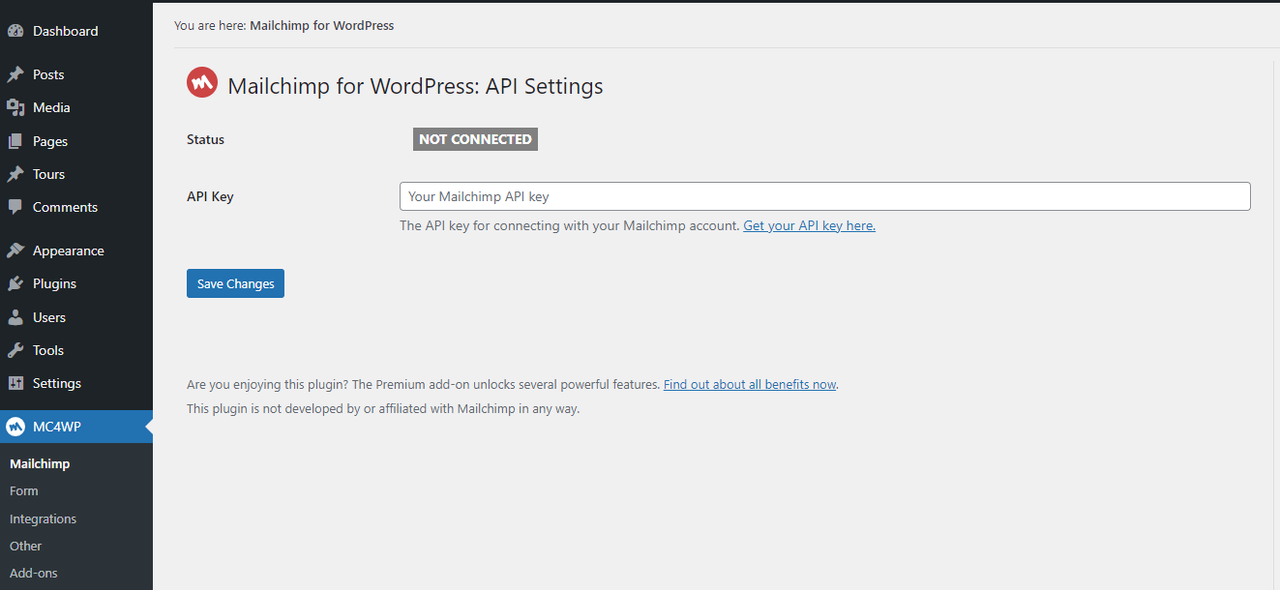Image resolution: width=1280 pixels, height=590 pixels.
Task: Click the Tours pushpin icon
Action: (x=15, y=174)
